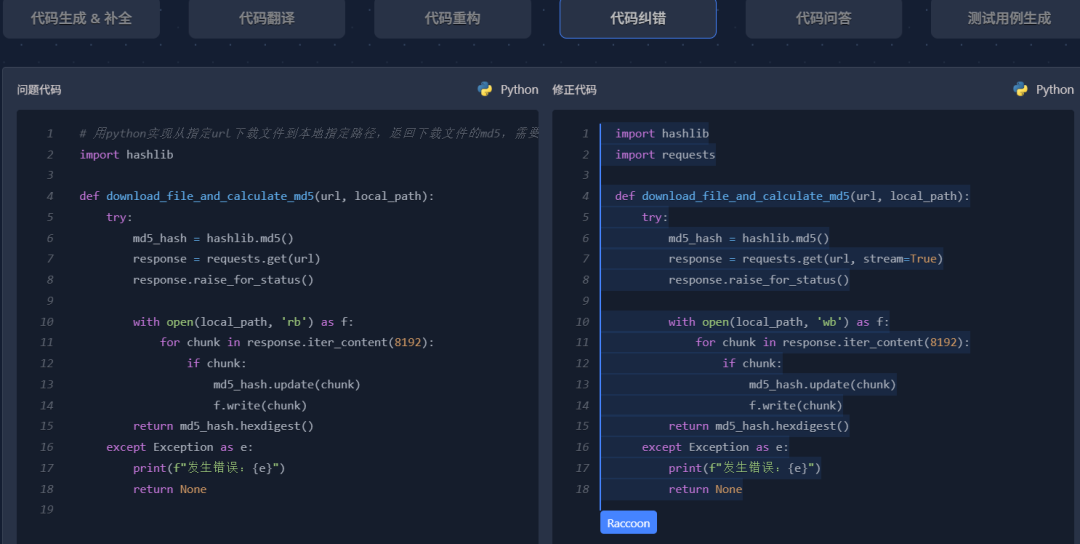Click 'f.write(chunk)' in corrected code
1080x544 pixels.
click(x=796, y=406)
